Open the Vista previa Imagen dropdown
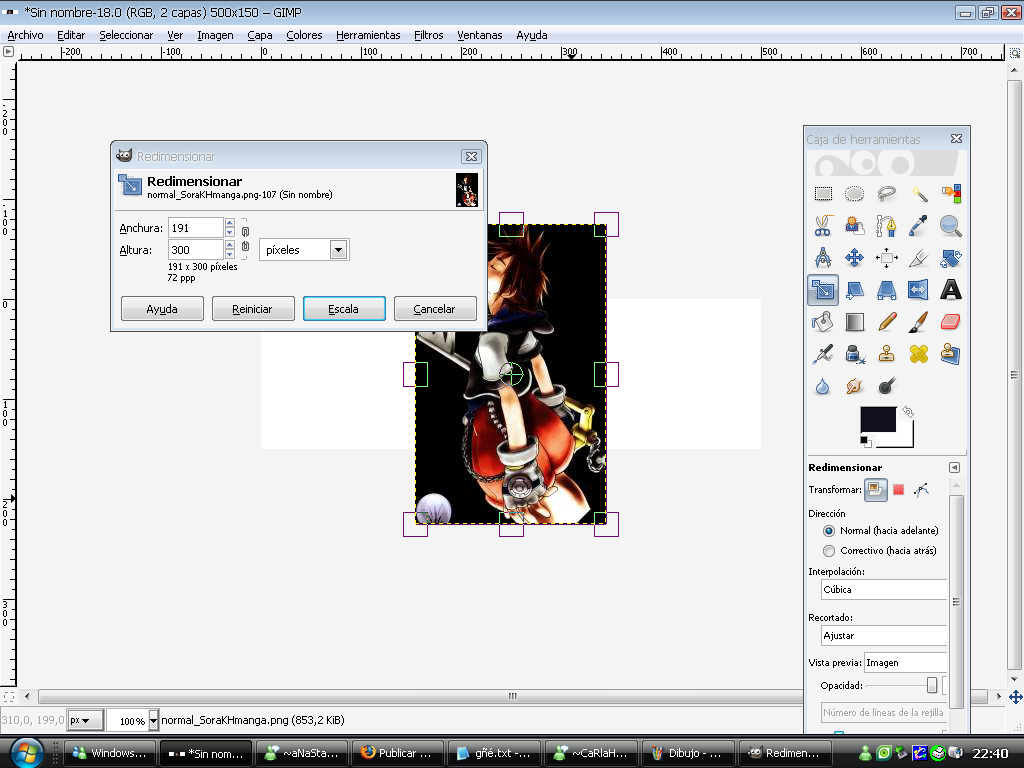The image size is (1024, 768). 905,663
